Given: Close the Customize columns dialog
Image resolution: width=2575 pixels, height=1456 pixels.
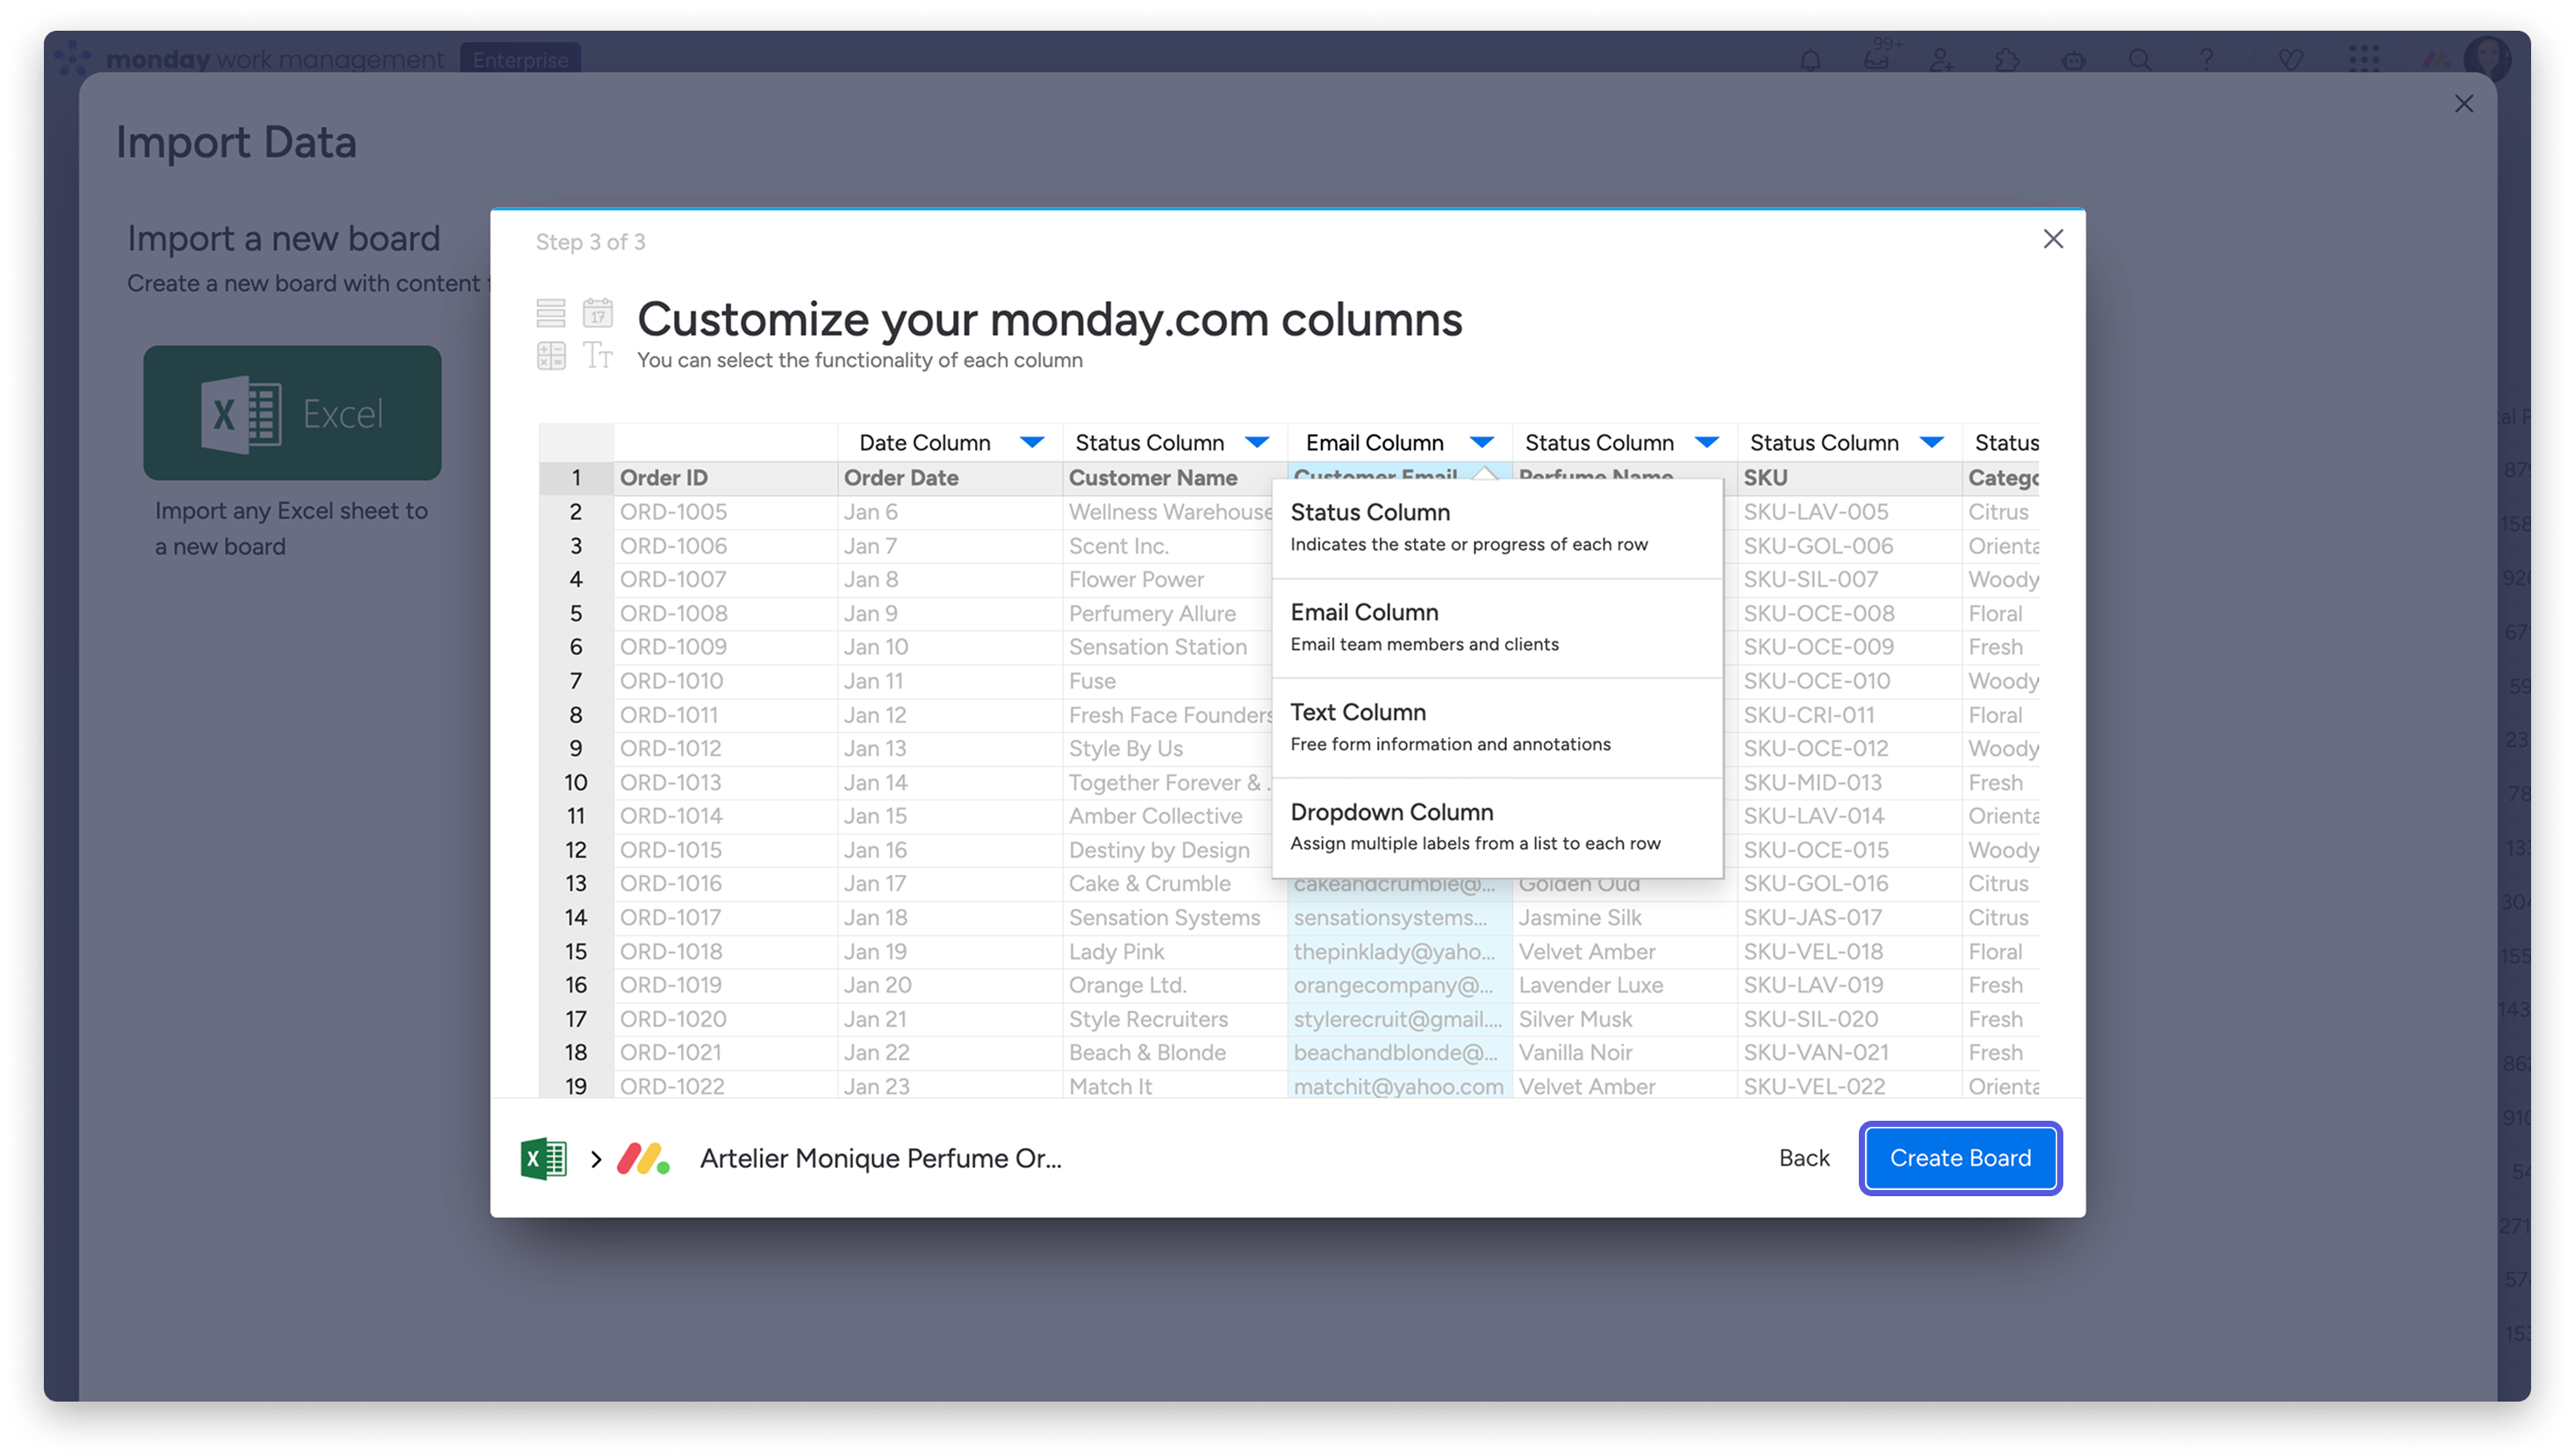Looking at the screenshot, I should 2052,239.
